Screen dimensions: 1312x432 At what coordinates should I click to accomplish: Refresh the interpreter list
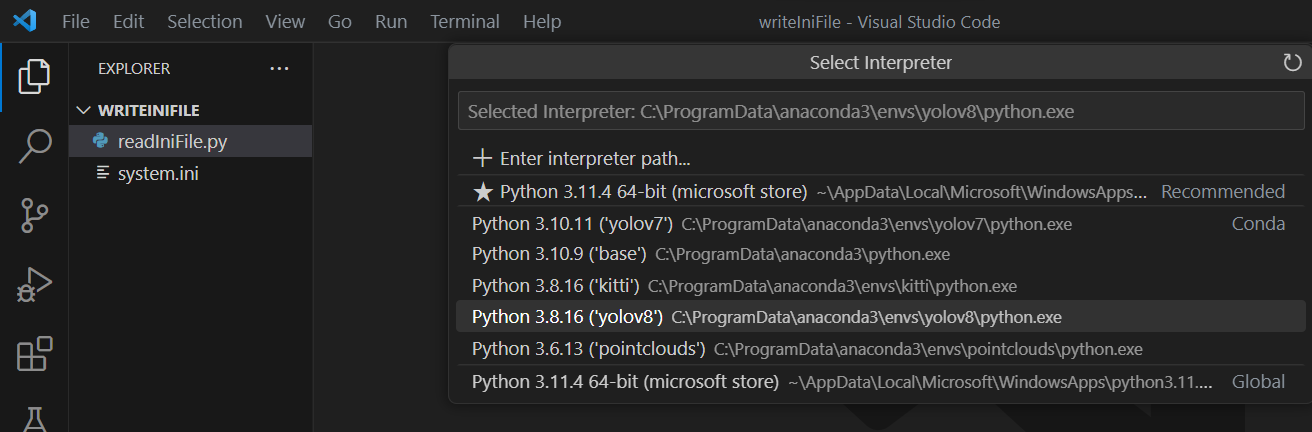coord(1292,63)
